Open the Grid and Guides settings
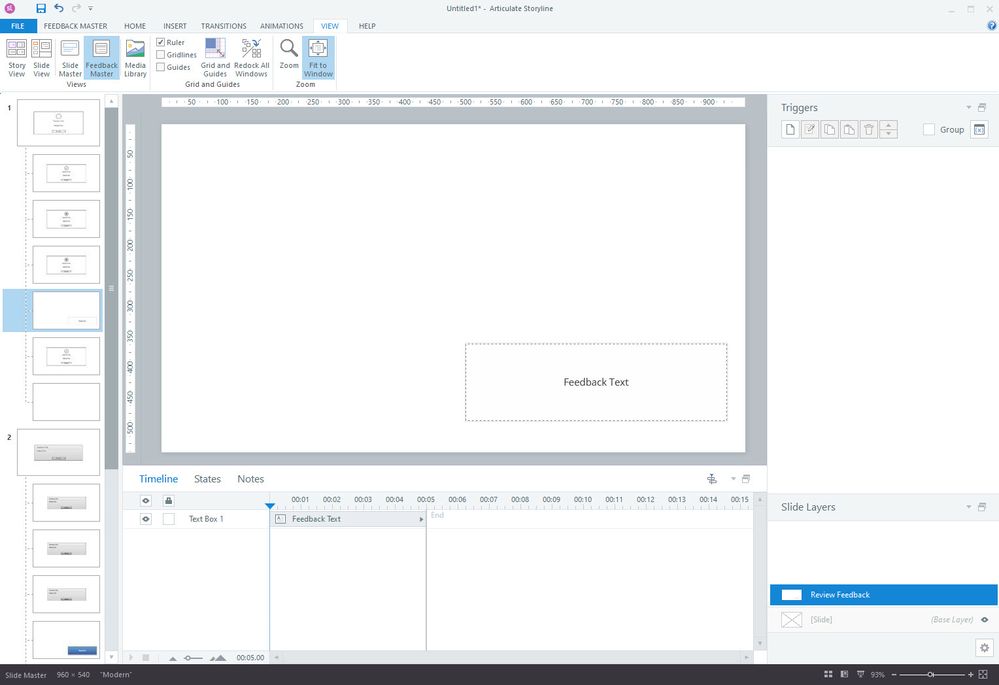 pyautogui.click(x=215, y=57)
